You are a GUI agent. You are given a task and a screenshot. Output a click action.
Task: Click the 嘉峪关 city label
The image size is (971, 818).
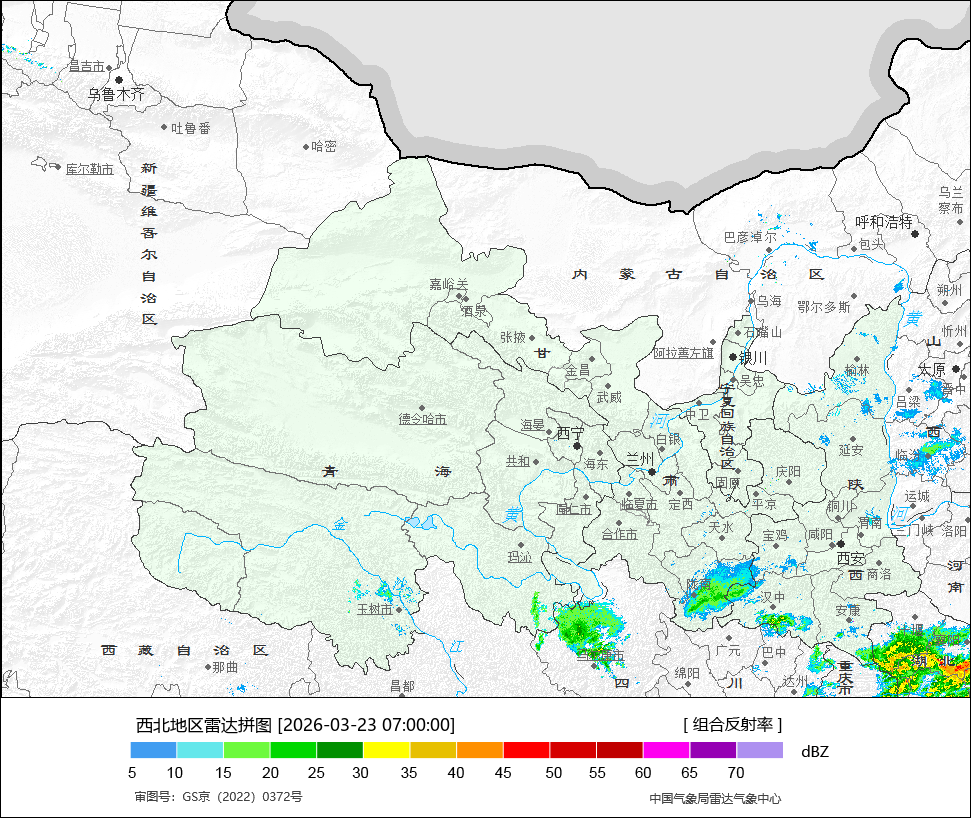click(449, 284)
